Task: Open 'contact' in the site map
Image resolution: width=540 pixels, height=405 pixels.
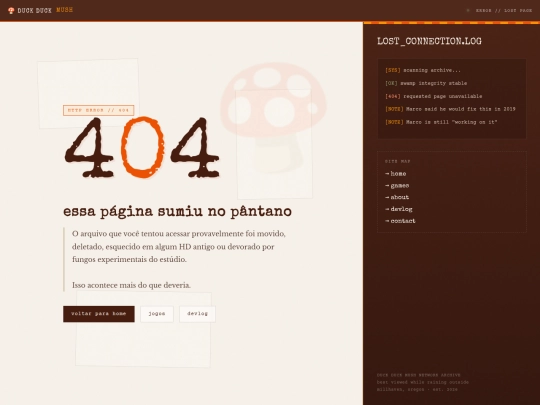Action: coord(400,221)
